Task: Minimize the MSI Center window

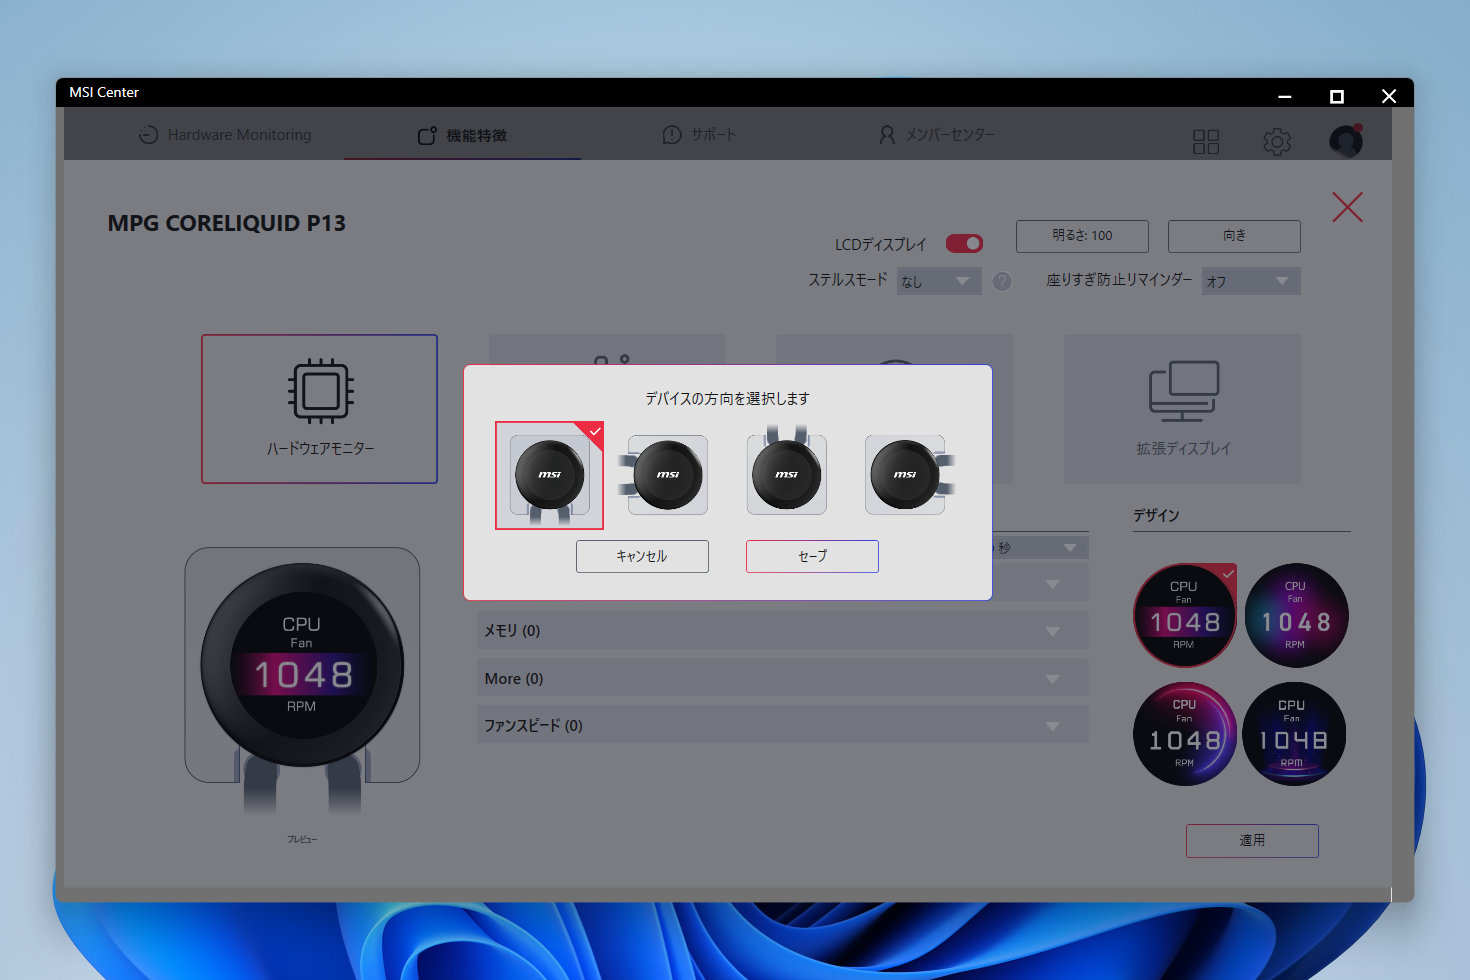Action: point(1285,96)
